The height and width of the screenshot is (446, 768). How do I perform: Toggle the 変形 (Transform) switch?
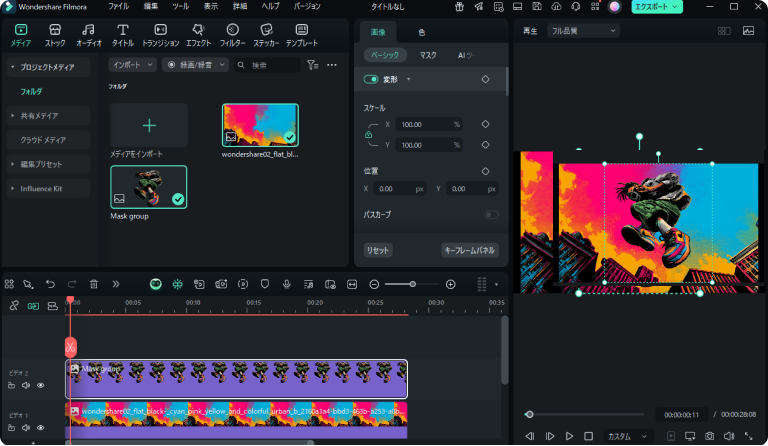coord(371,79)
